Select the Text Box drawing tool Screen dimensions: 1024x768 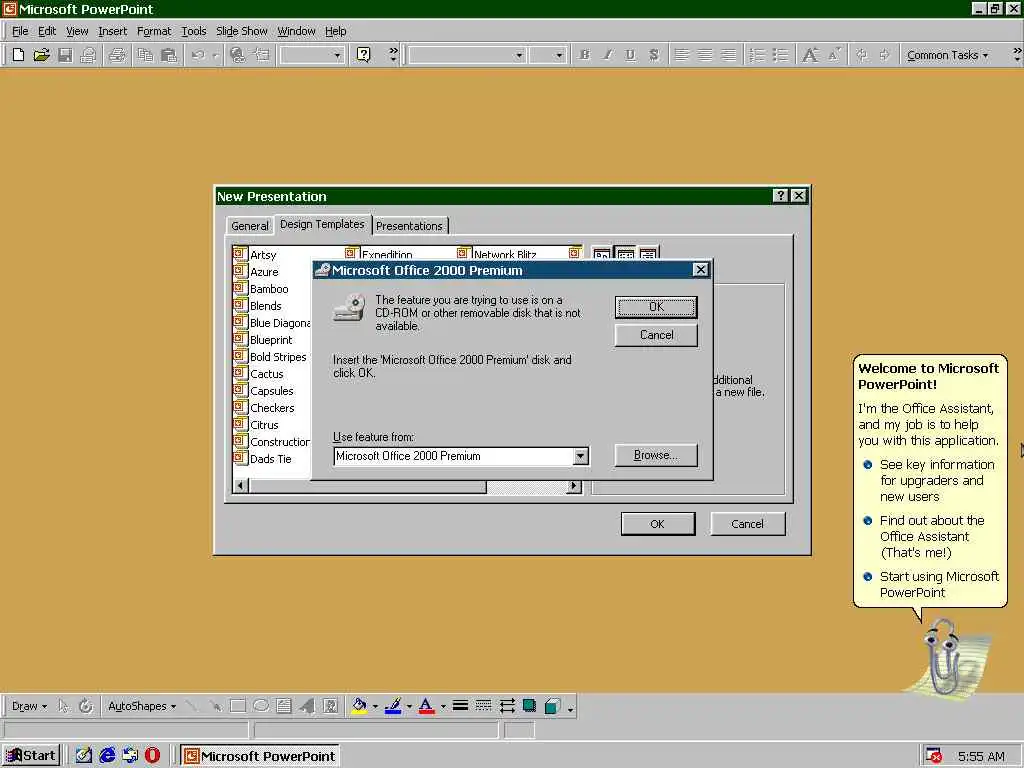pos(283,706)
